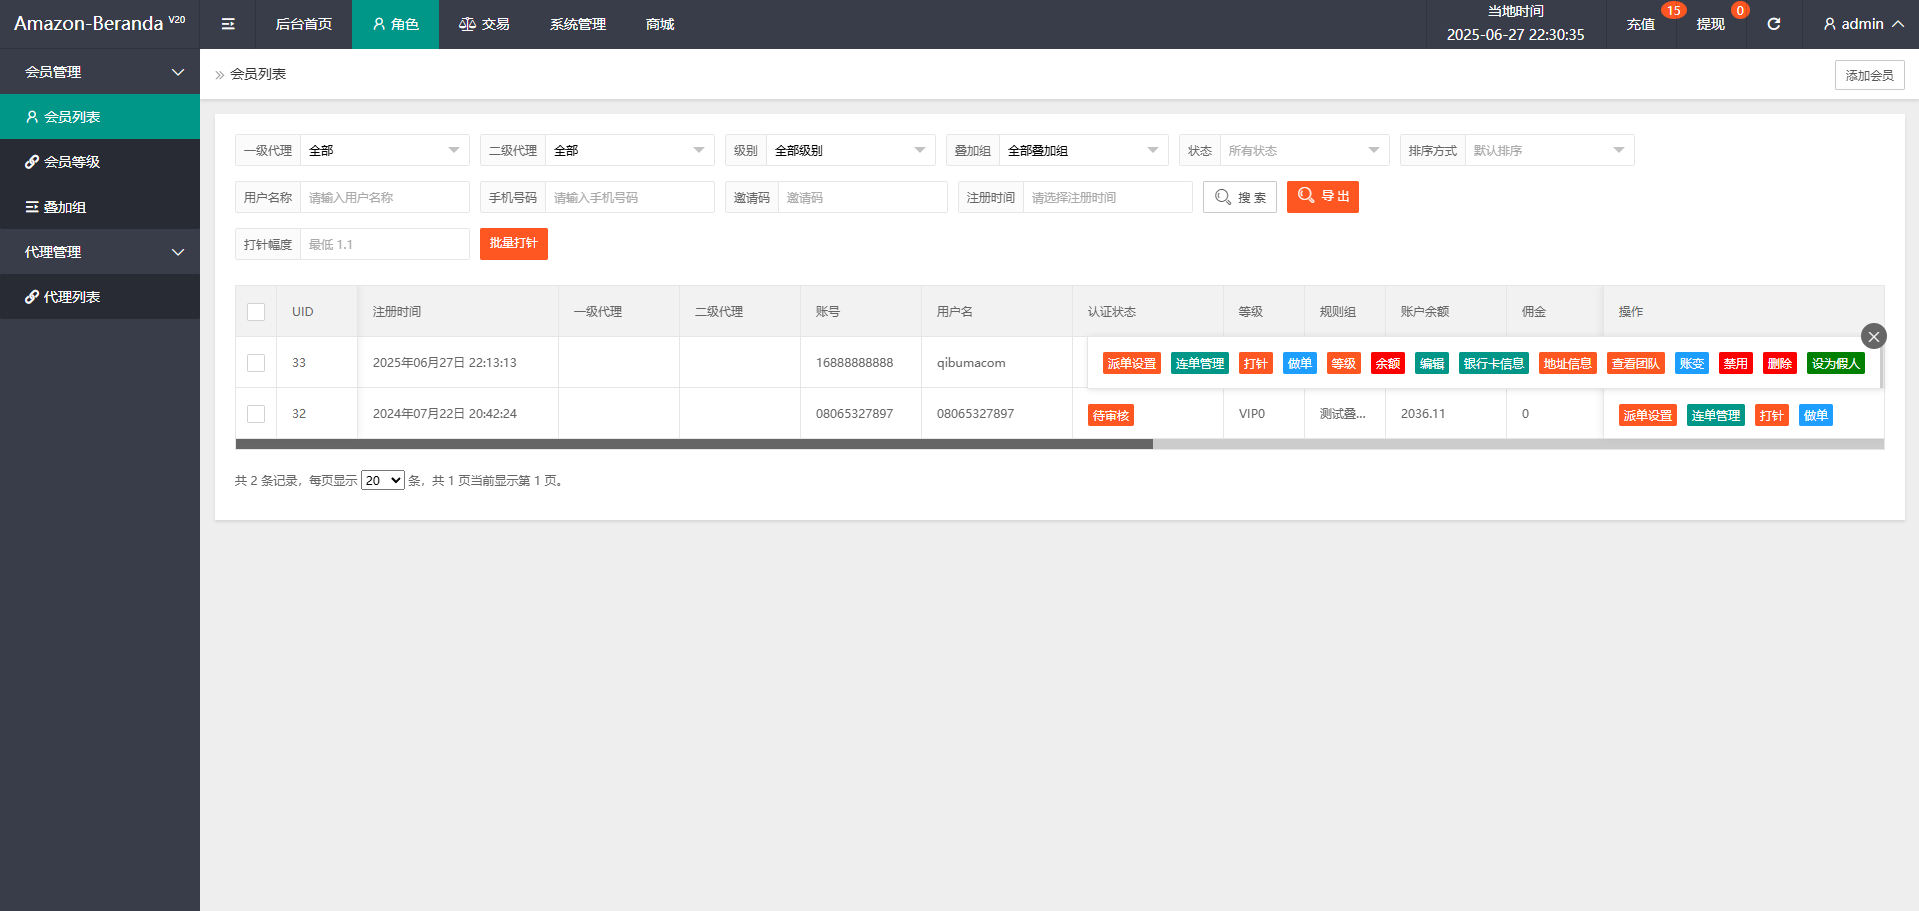Click the 充值 recharge notification item
This screenshot has height=911, width=1919.
point(1640,24)
